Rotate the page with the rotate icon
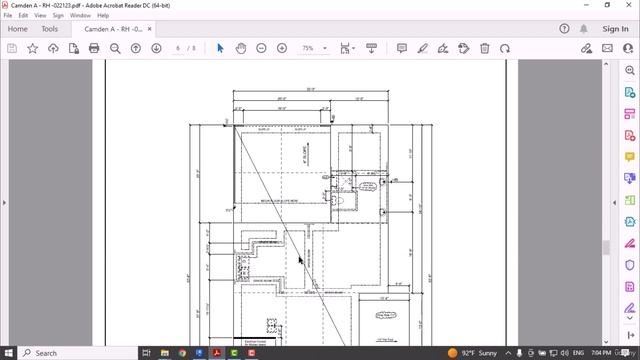Viewport: 640px width, 360px height. tap(505, 49)
